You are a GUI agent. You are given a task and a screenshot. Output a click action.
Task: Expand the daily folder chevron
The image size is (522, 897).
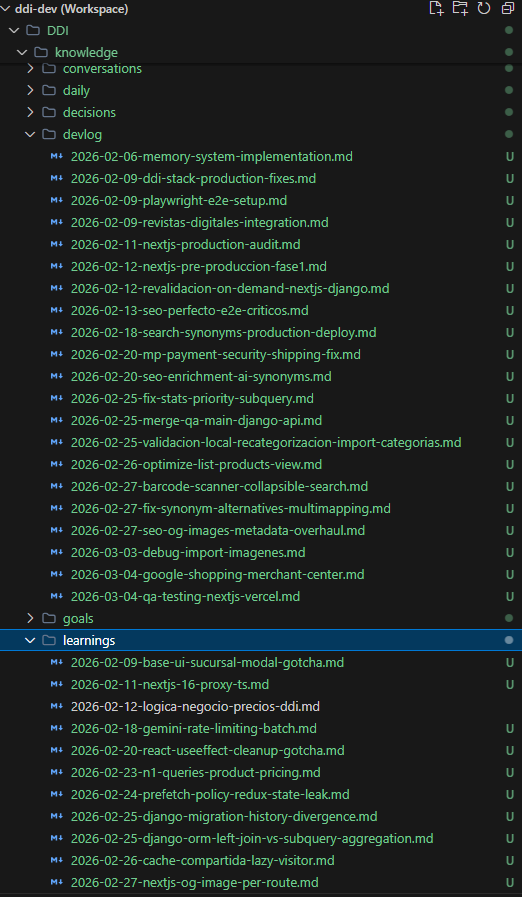[x=30, y=90]
